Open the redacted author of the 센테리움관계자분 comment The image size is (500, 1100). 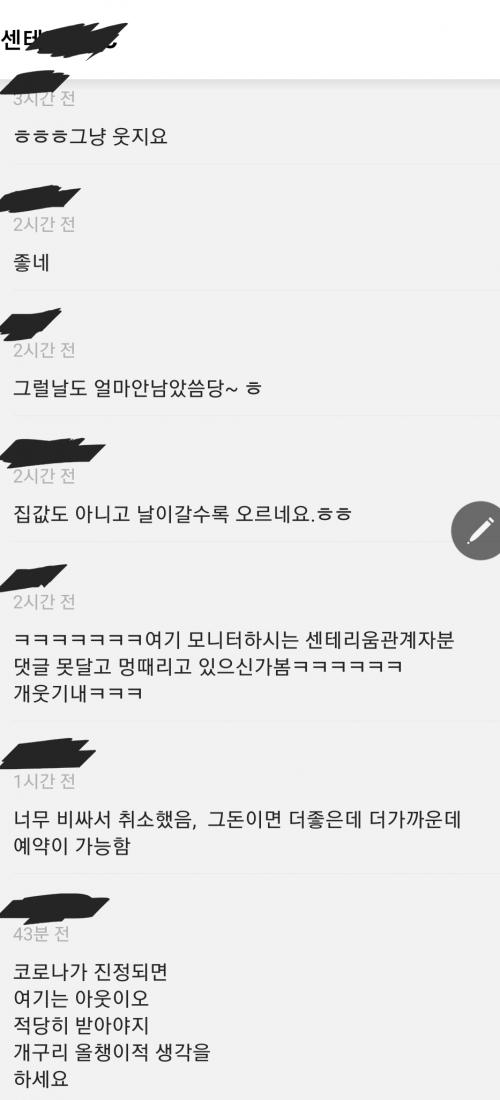pos(33,578)
